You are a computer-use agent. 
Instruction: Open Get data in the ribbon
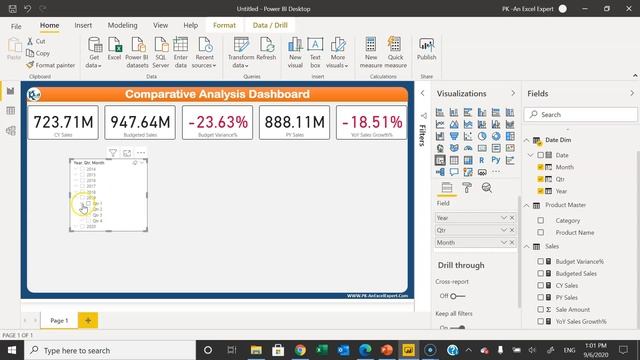94,52
